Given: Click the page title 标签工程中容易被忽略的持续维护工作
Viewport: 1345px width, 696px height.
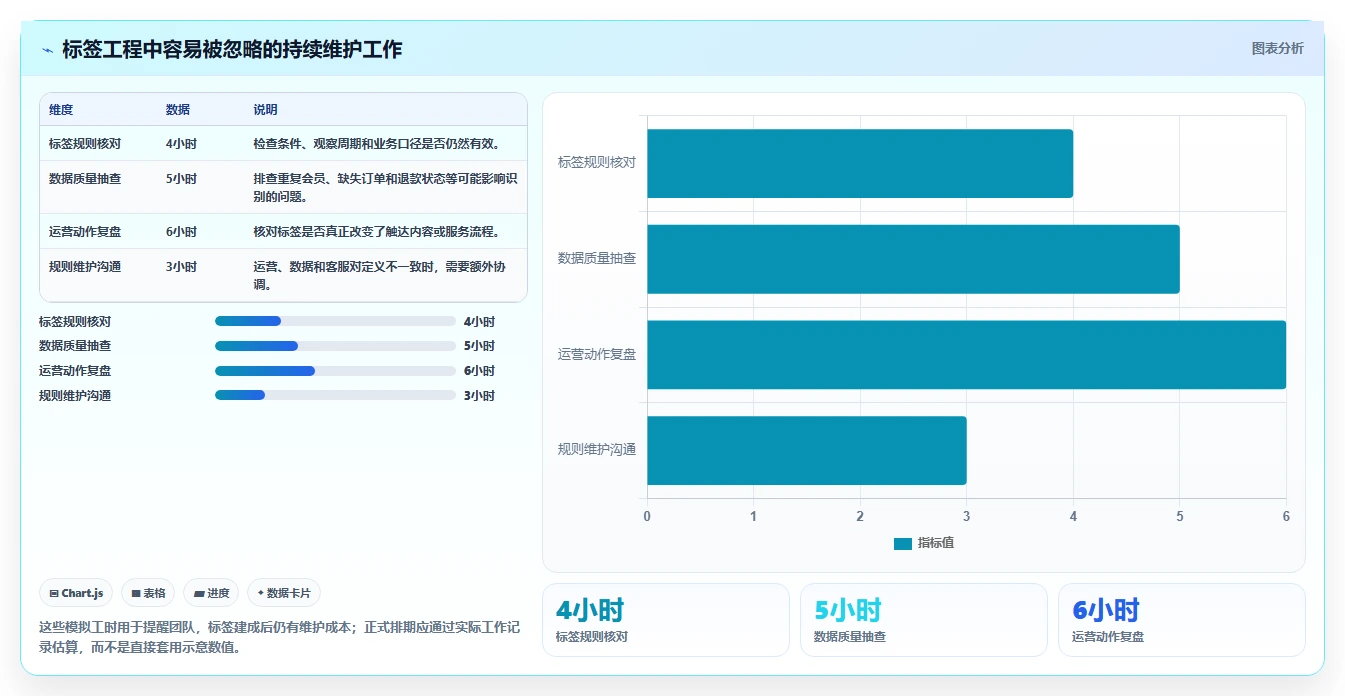Looking at the screenshot, I should pos(232,49).
